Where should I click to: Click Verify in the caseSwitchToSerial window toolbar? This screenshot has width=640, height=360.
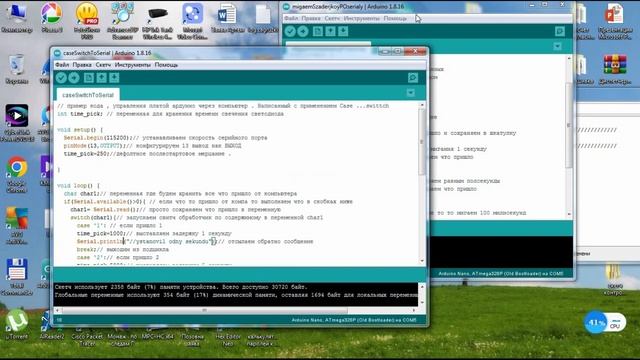pos(61,78)
